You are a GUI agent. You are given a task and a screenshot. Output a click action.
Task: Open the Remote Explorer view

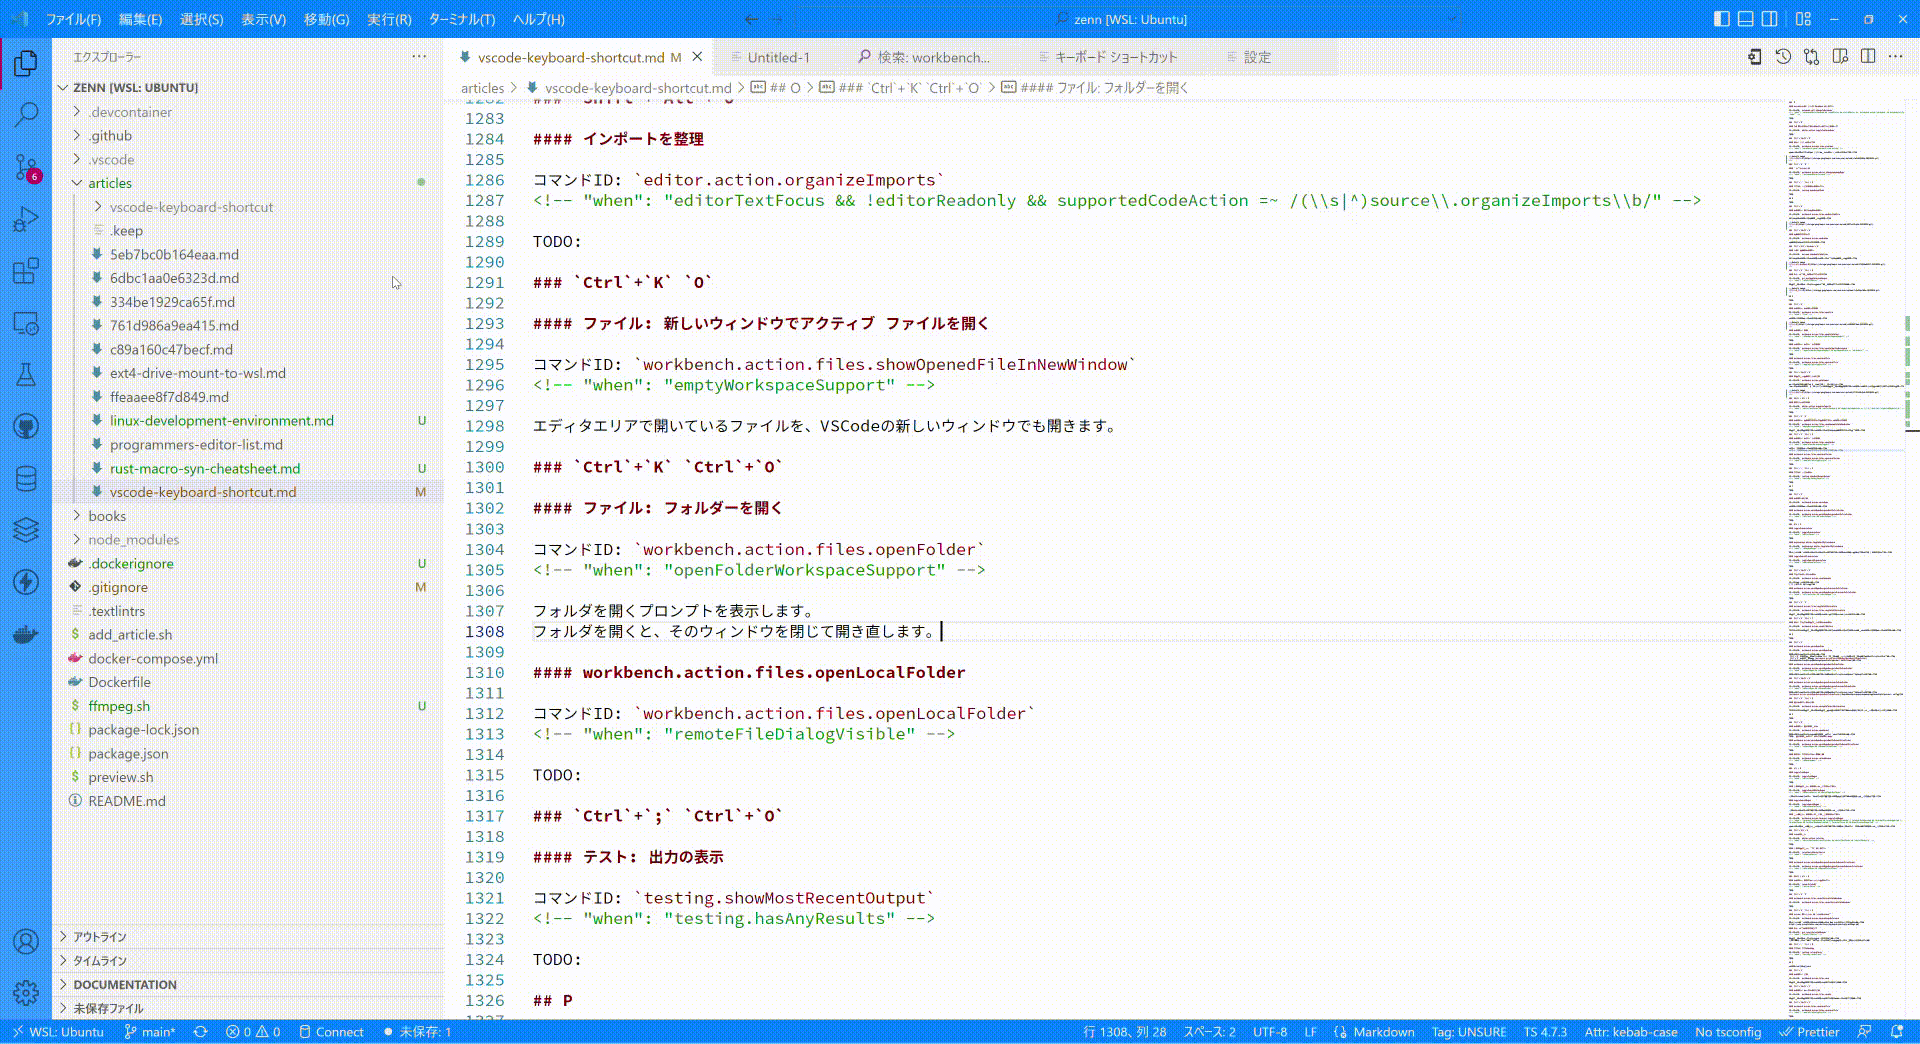pos(26,323)
